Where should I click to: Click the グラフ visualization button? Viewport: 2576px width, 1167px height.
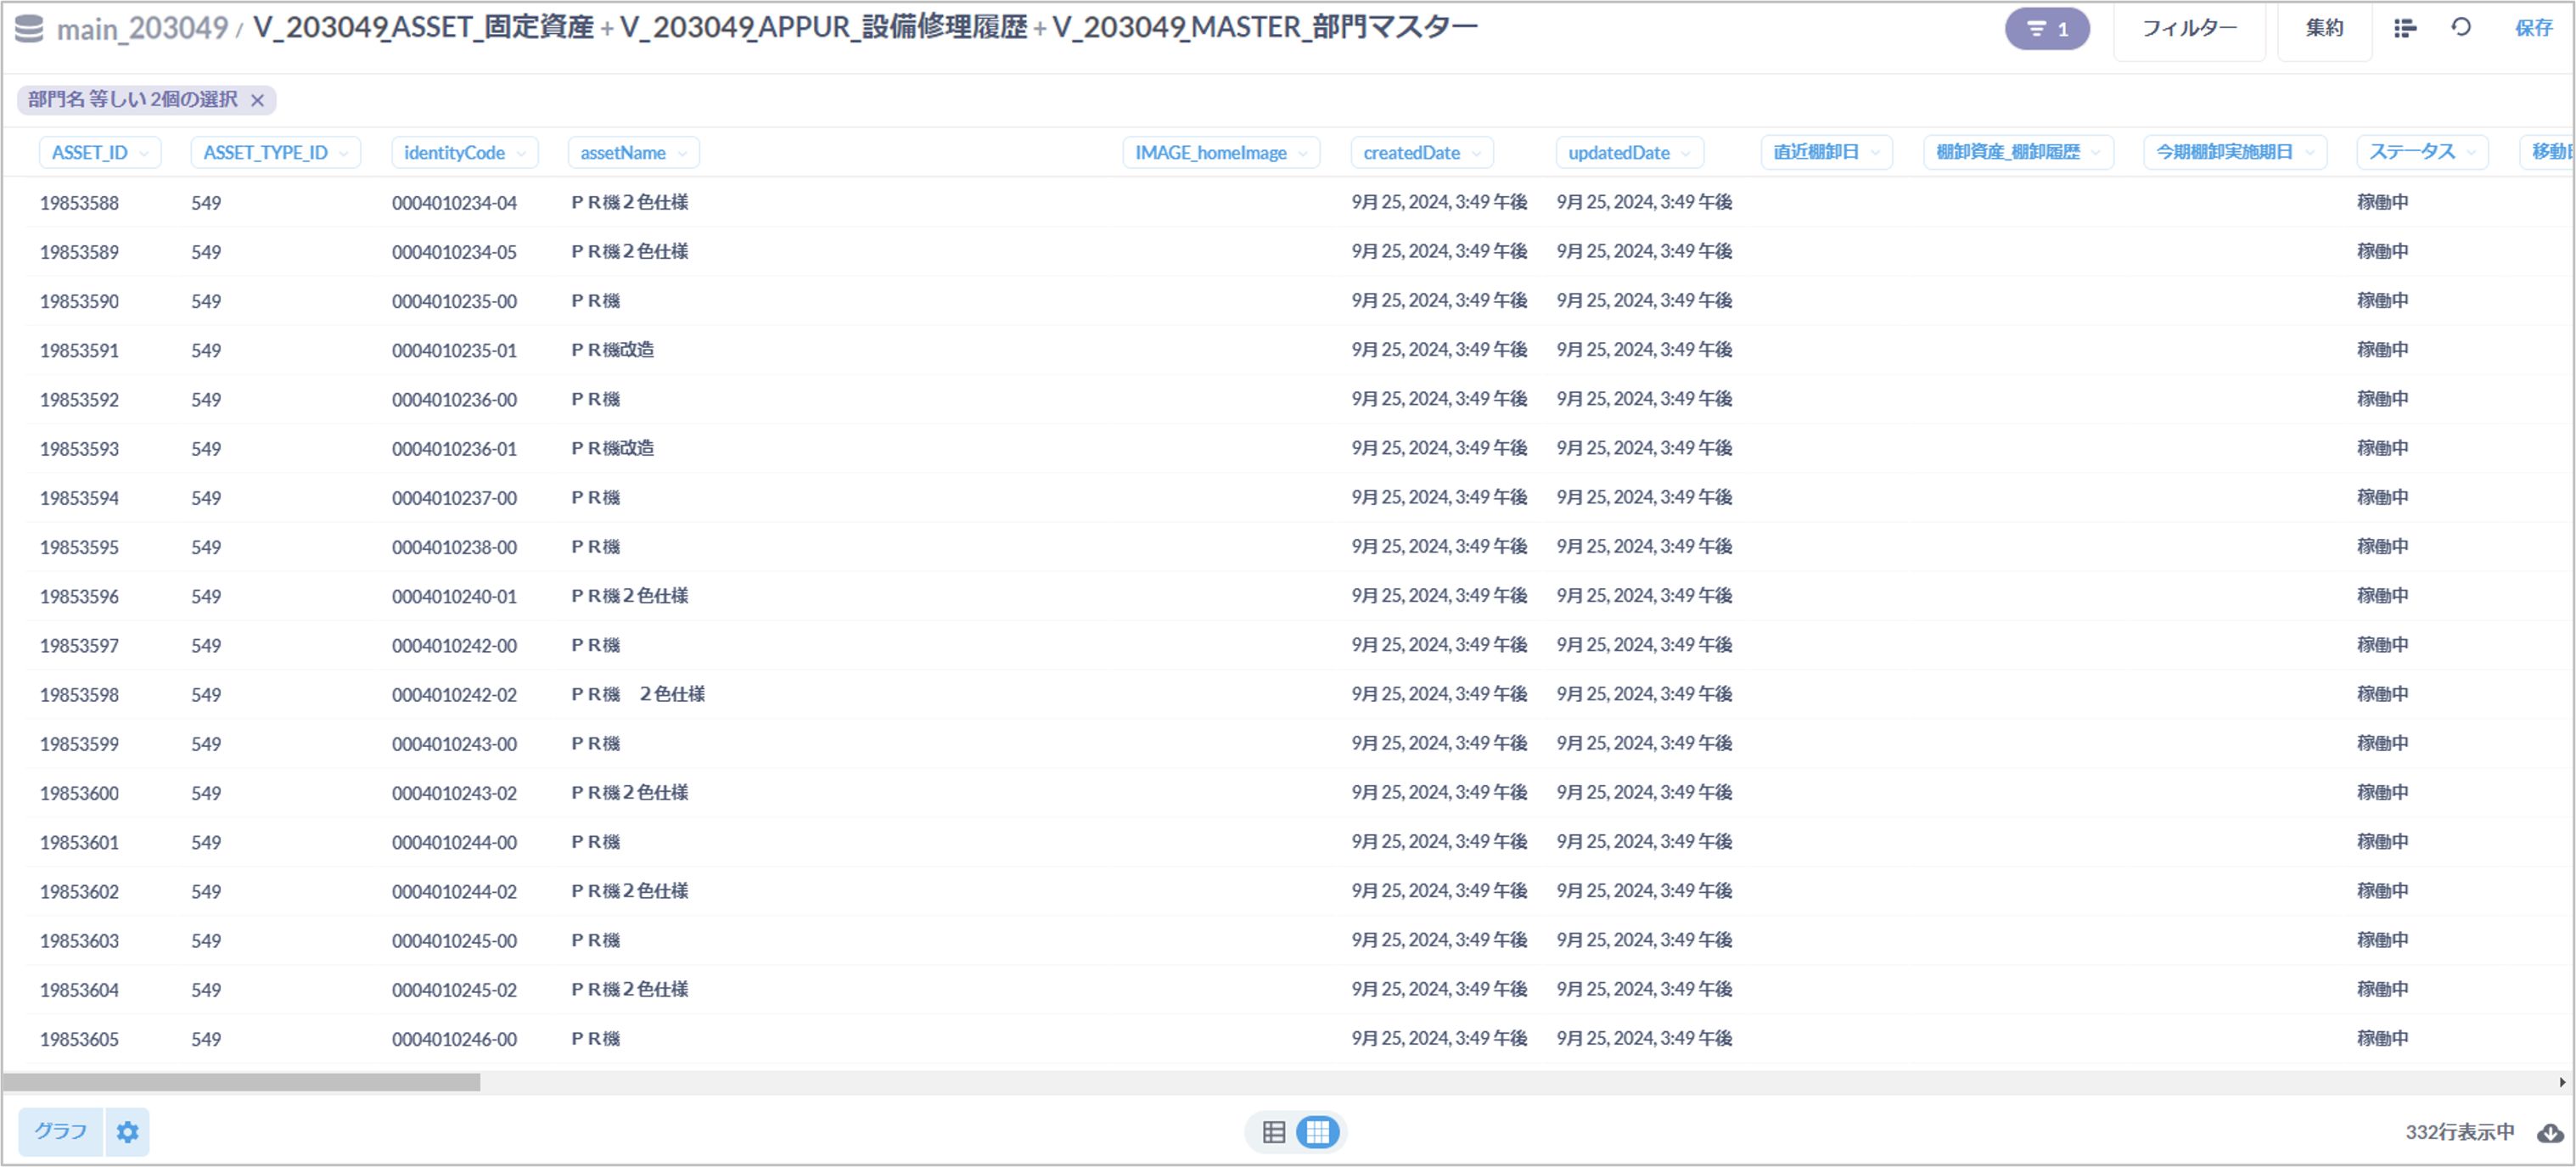pyautogui.click(x=60, y=1132)
